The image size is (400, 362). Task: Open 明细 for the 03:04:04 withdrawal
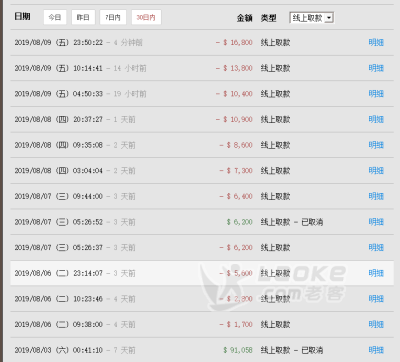376,171
